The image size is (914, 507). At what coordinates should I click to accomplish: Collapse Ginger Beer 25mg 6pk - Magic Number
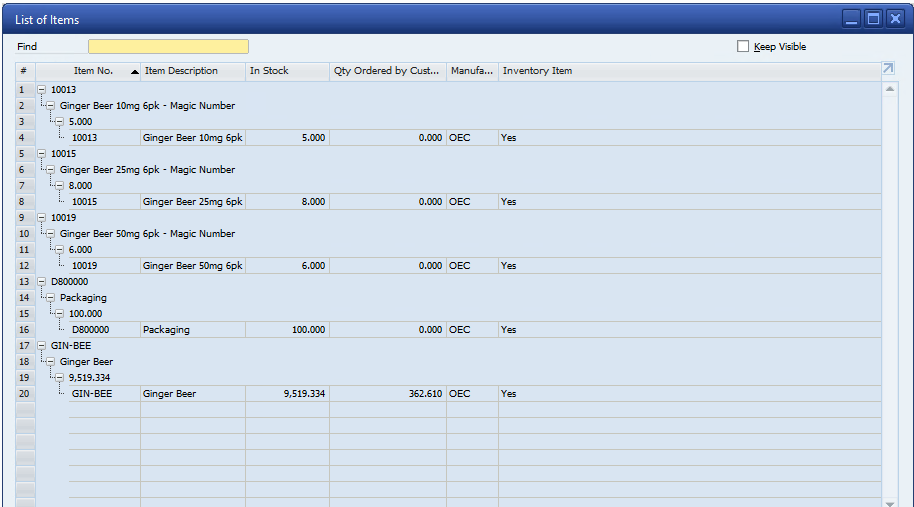point(51,170)
